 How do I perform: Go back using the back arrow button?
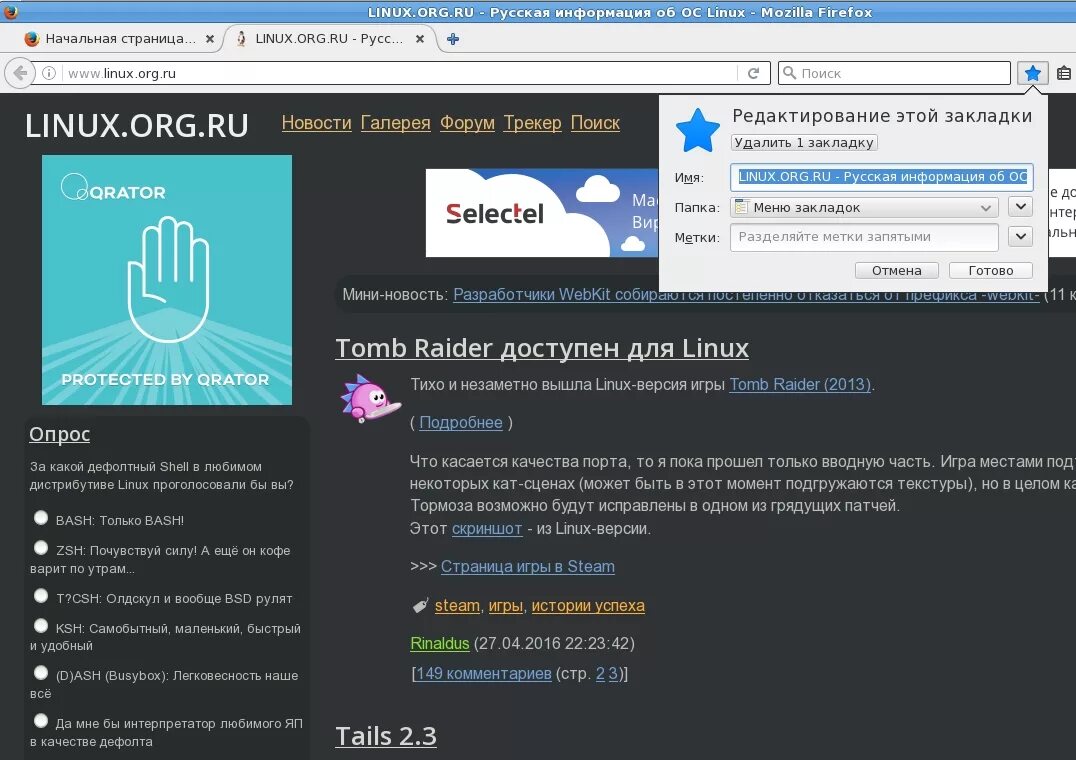coord(20,73)
